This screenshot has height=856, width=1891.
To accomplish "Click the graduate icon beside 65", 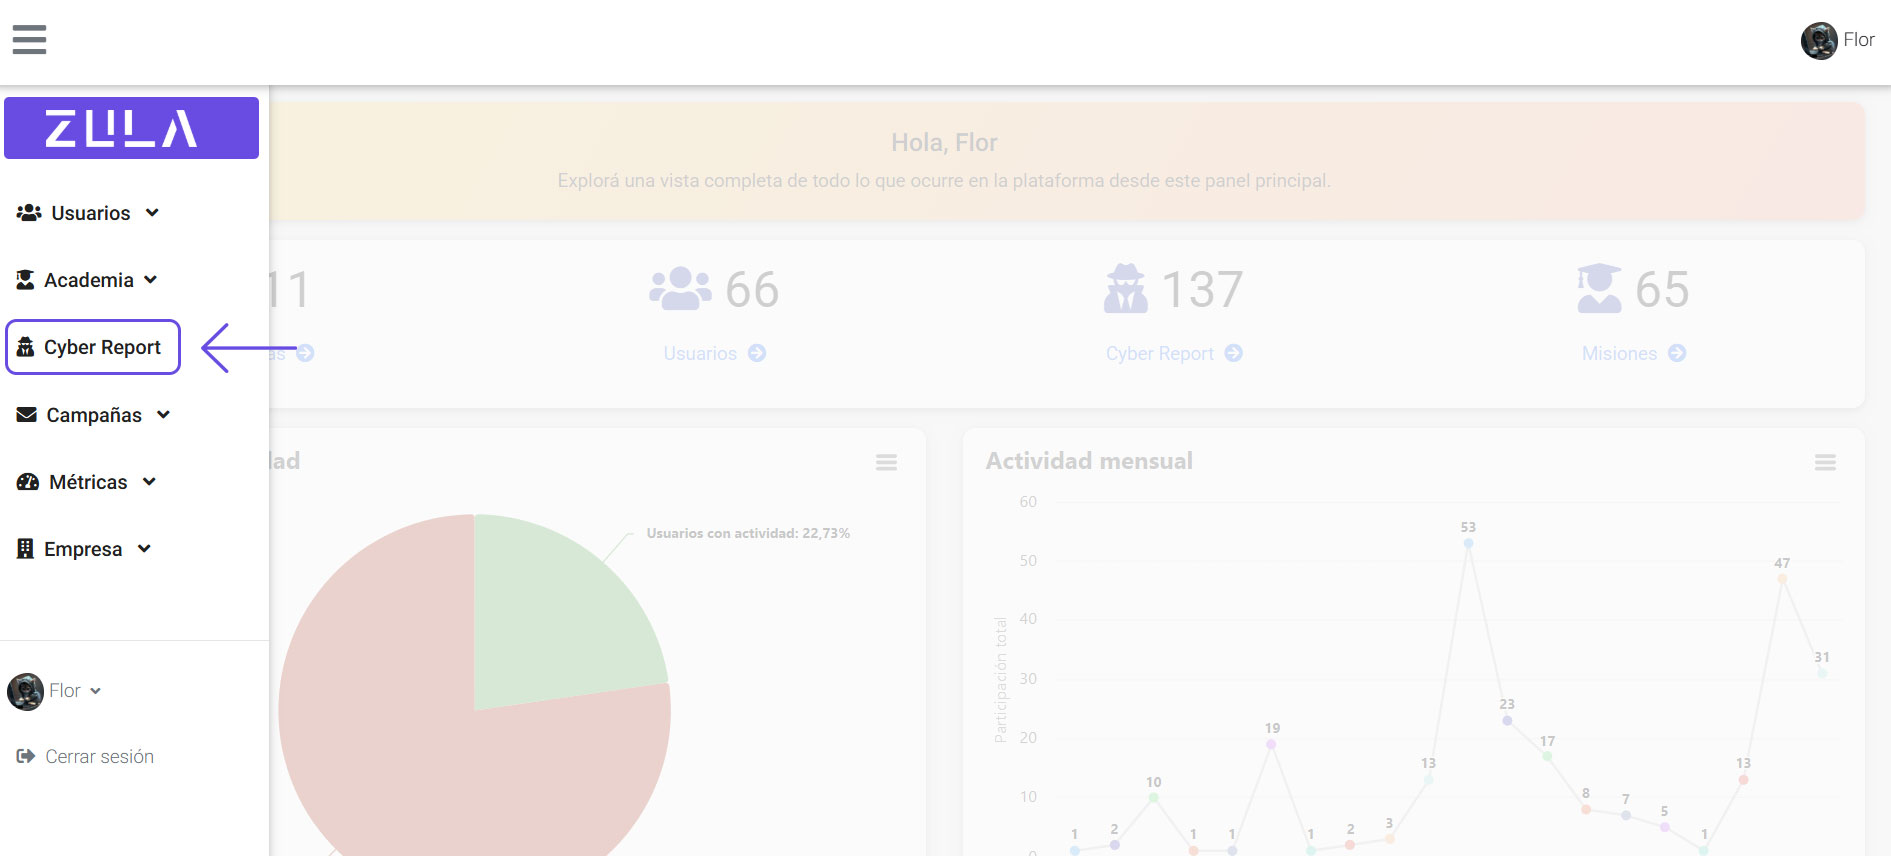I will (1599, 289).
